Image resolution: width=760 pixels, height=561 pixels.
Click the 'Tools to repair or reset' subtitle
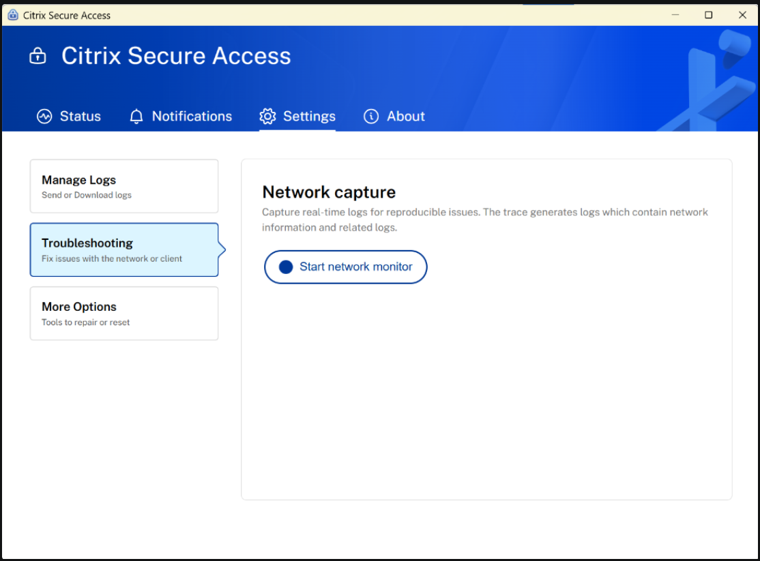86,322
